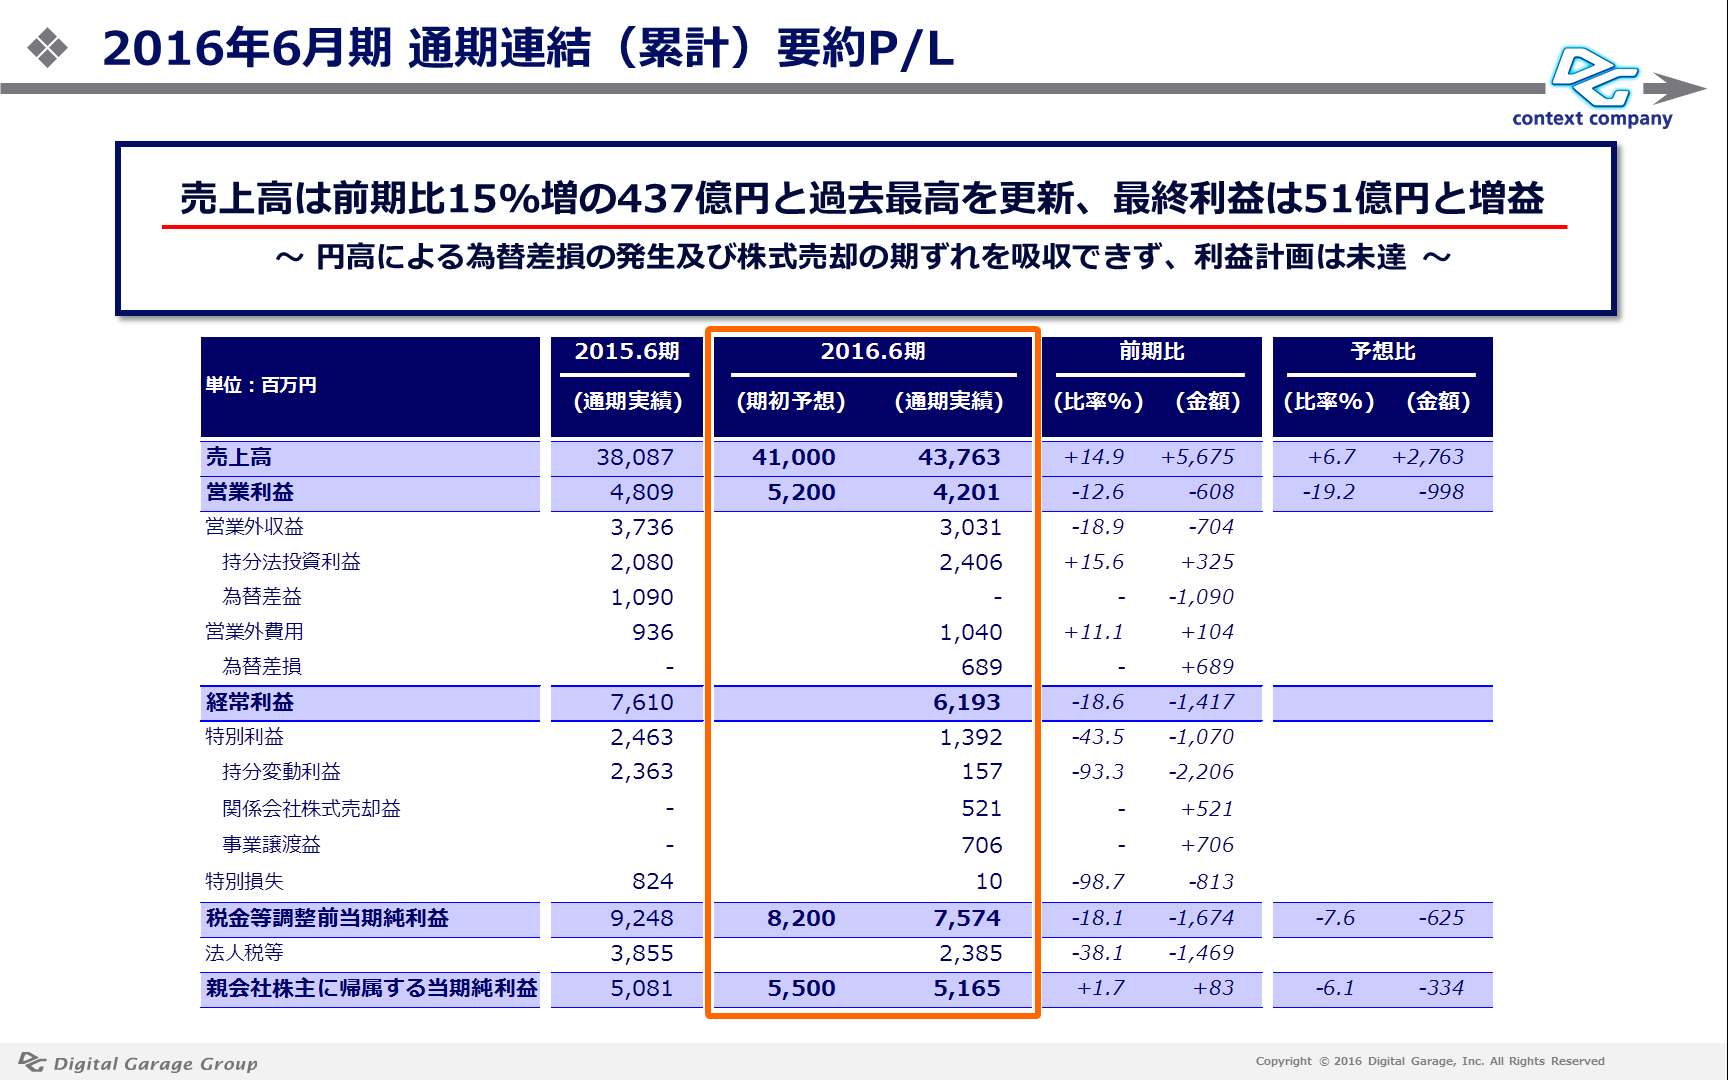Click the 2,406 equity method profit value
The width and height of the screenshot is (1728, 1080).
970,562
